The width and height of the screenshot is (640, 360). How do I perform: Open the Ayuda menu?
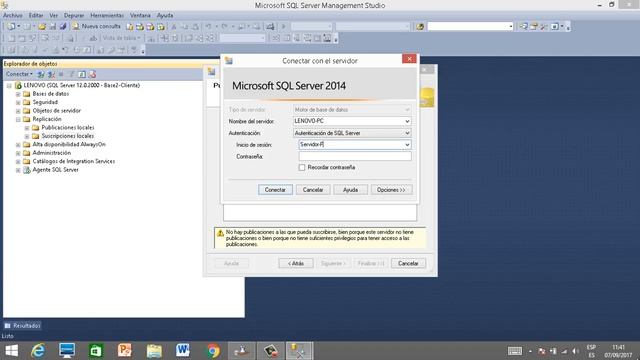(x=165, y=15)
